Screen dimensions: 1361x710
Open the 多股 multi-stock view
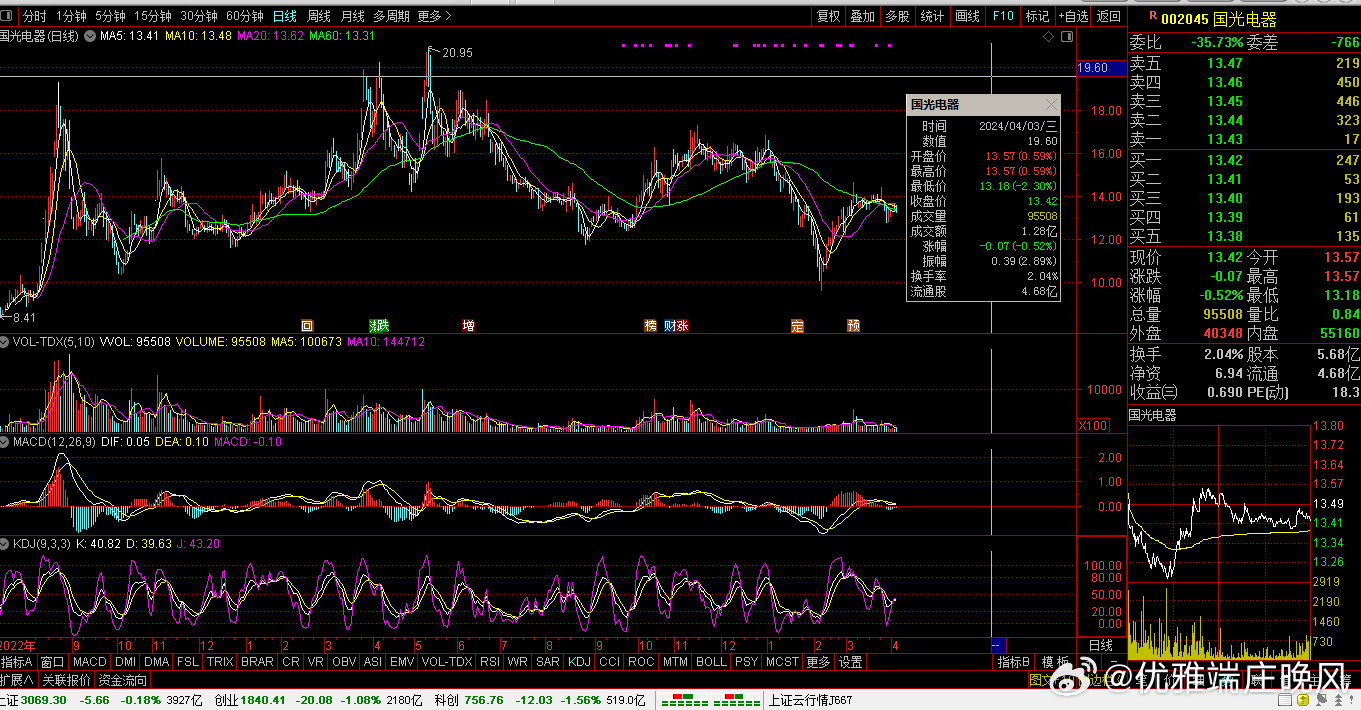coord(897,16)
